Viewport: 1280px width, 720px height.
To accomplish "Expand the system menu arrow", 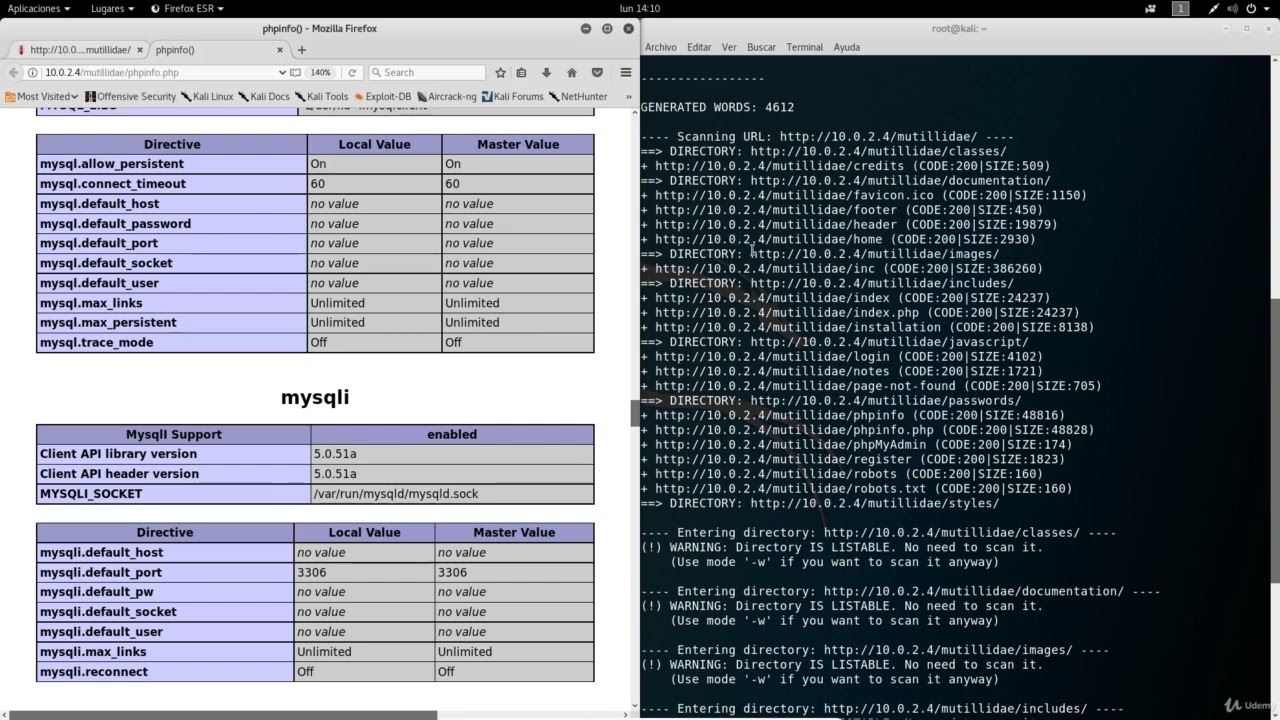I will coord(1268,8).
